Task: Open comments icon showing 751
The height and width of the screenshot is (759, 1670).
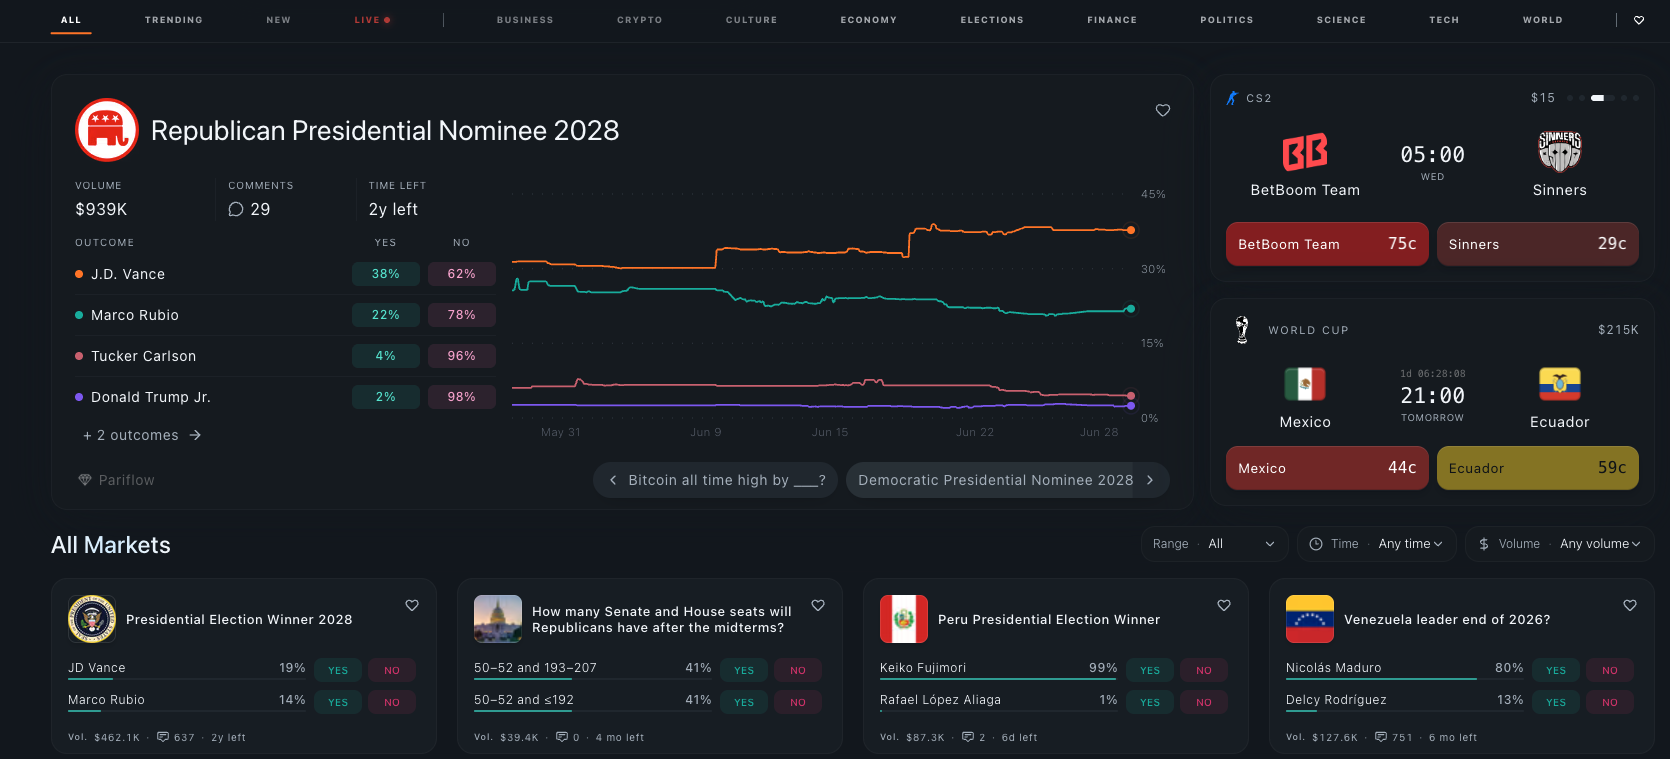Action: (x=1381, y=737)
